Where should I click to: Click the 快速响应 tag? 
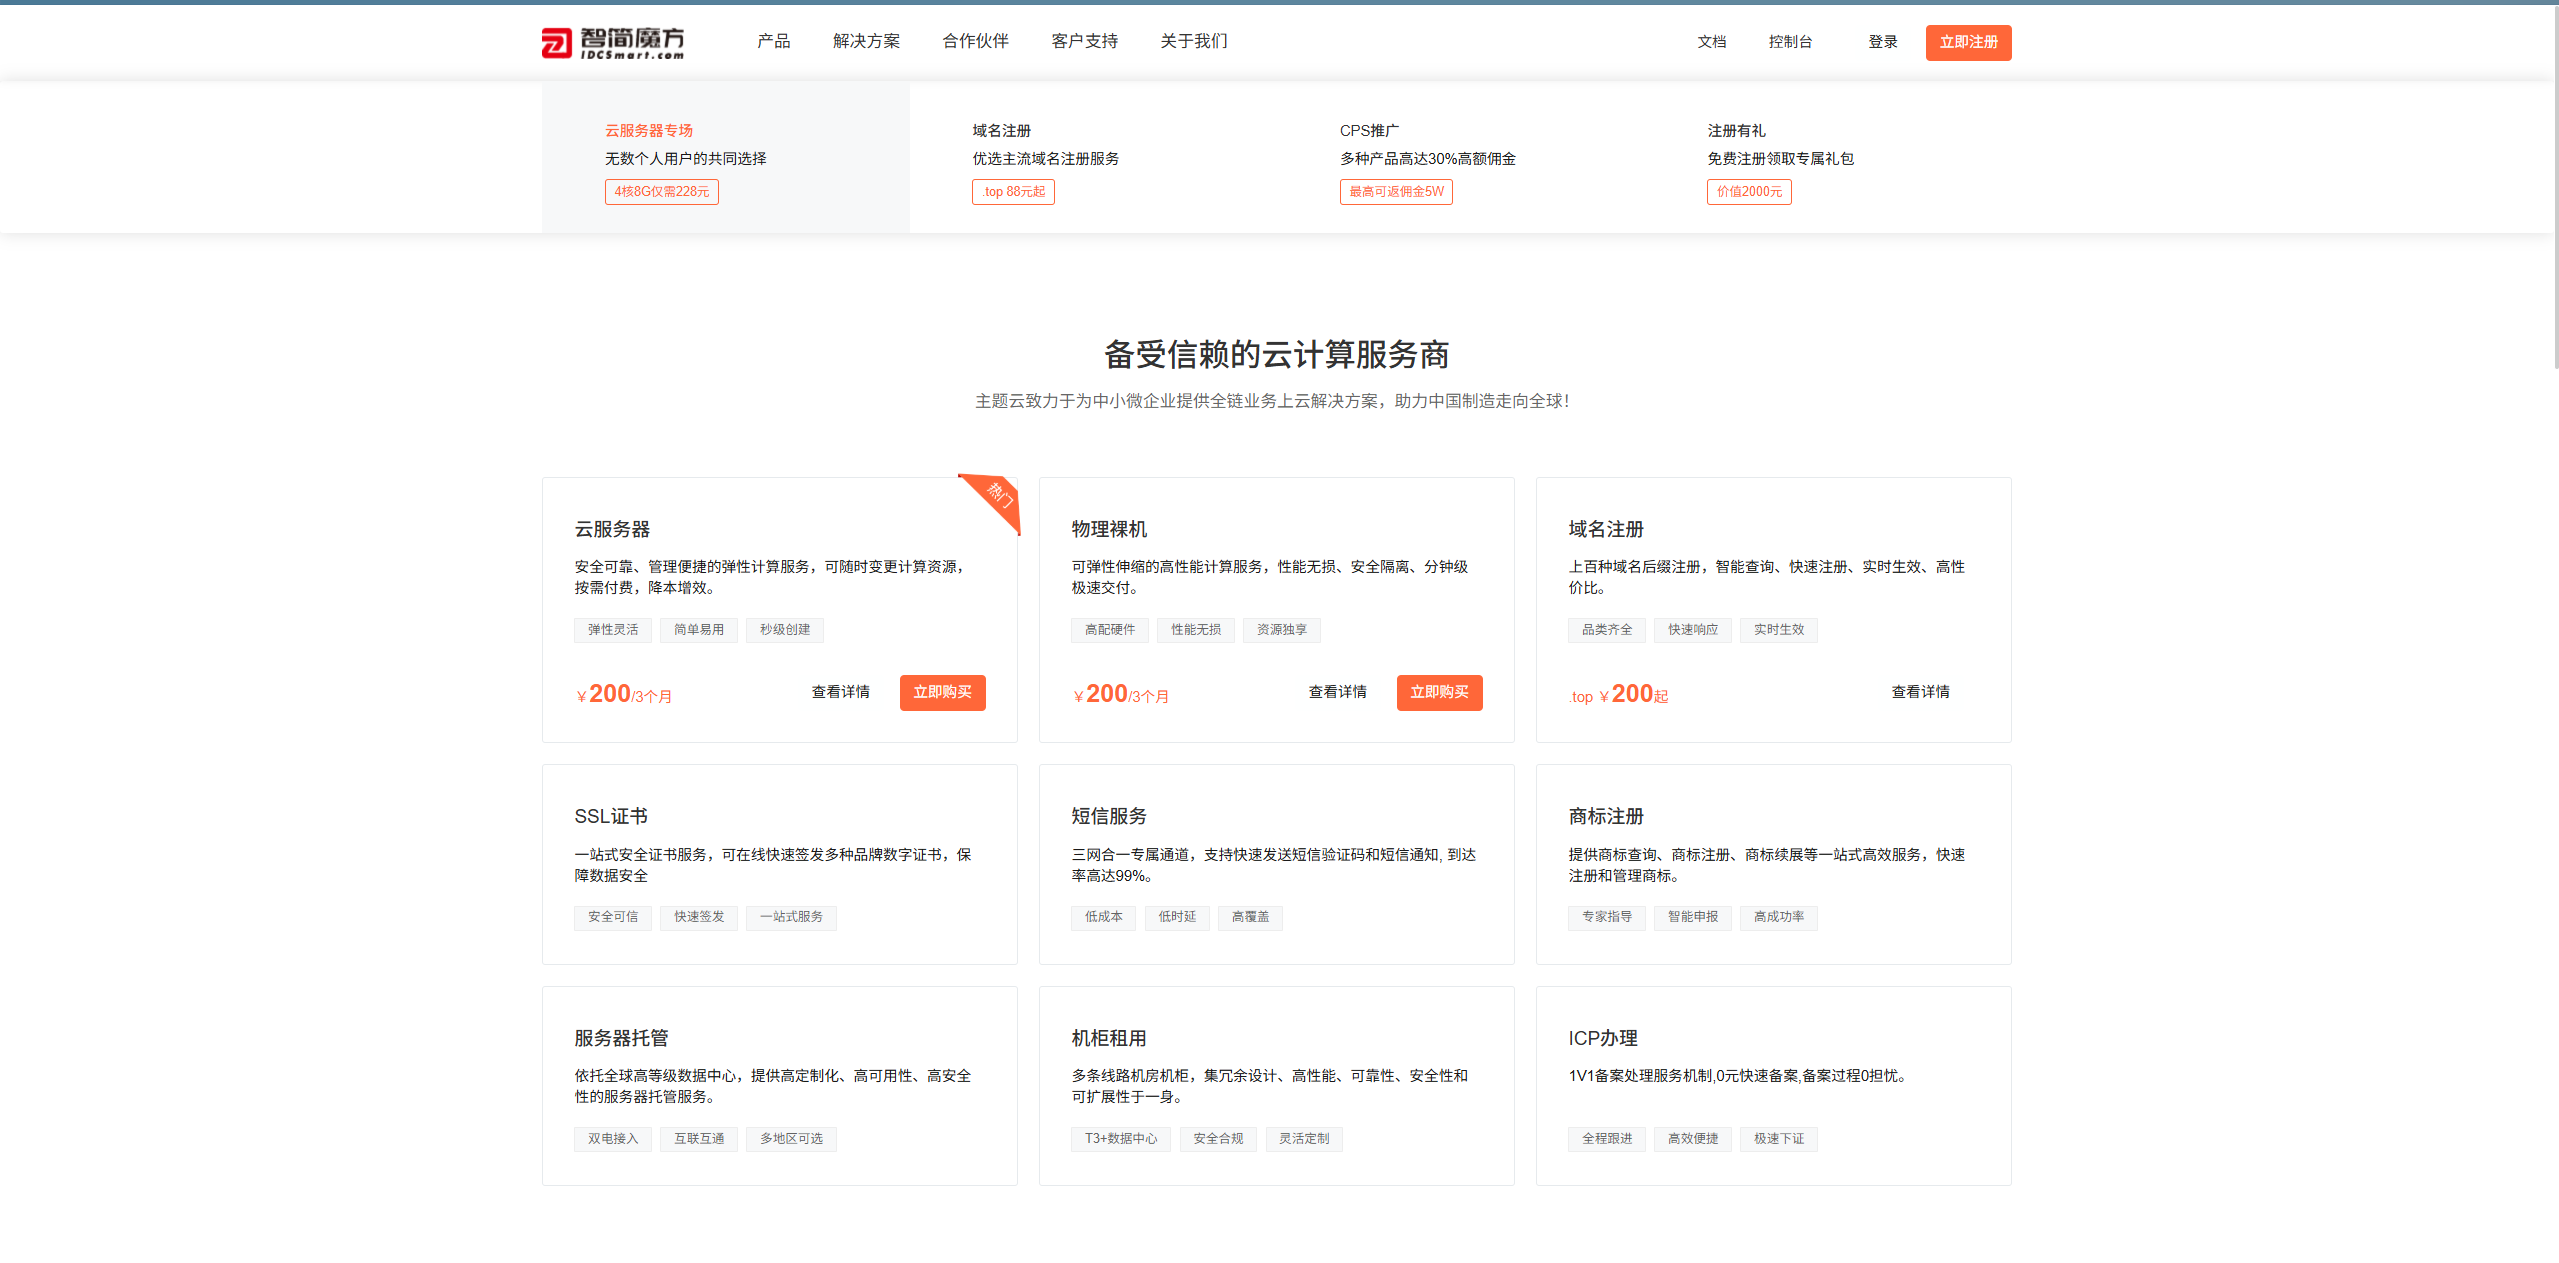[x=1693, y=630]
